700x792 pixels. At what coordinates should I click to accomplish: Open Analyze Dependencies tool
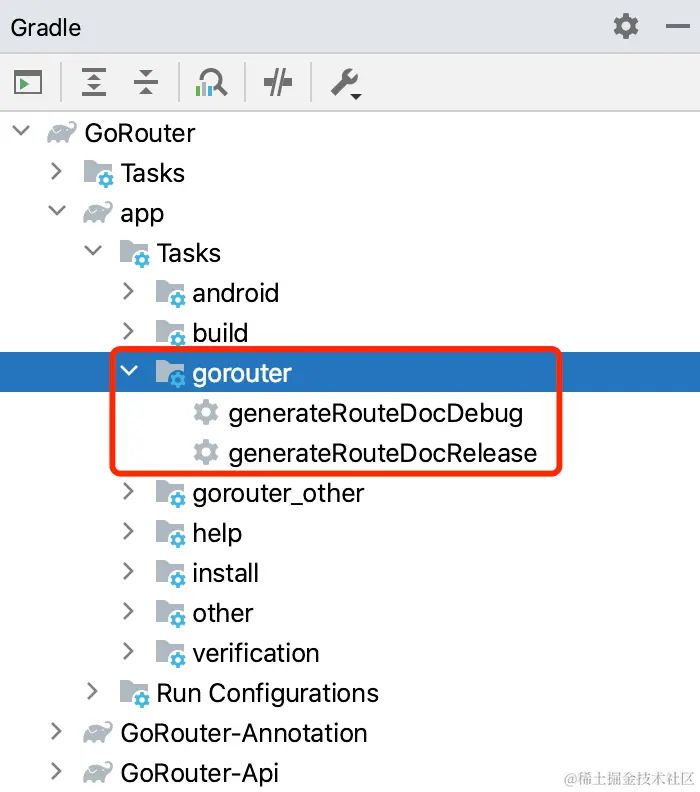click(211, 82)
